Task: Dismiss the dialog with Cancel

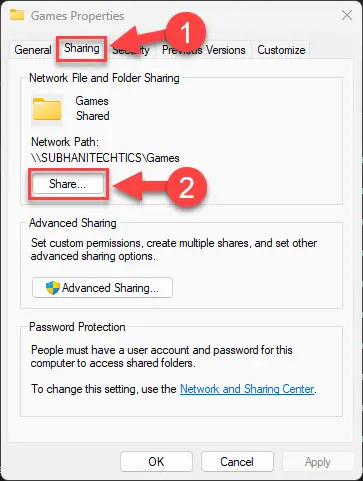Action: [x=237, y=462]
